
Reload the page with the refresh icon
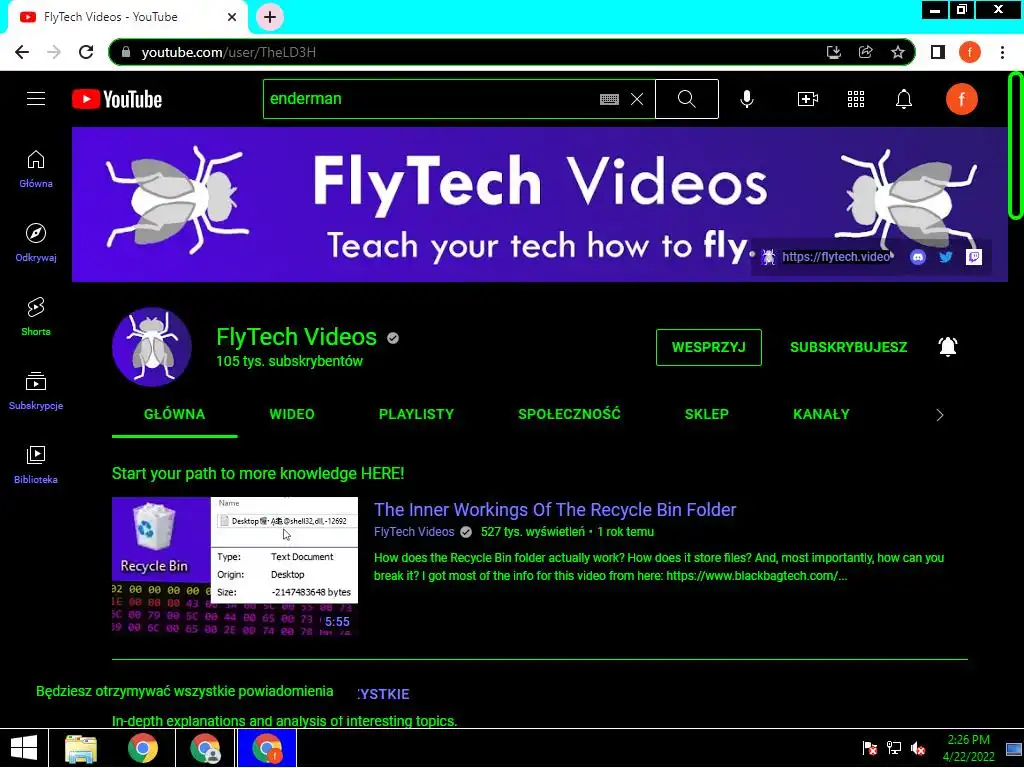coord(86,52)
